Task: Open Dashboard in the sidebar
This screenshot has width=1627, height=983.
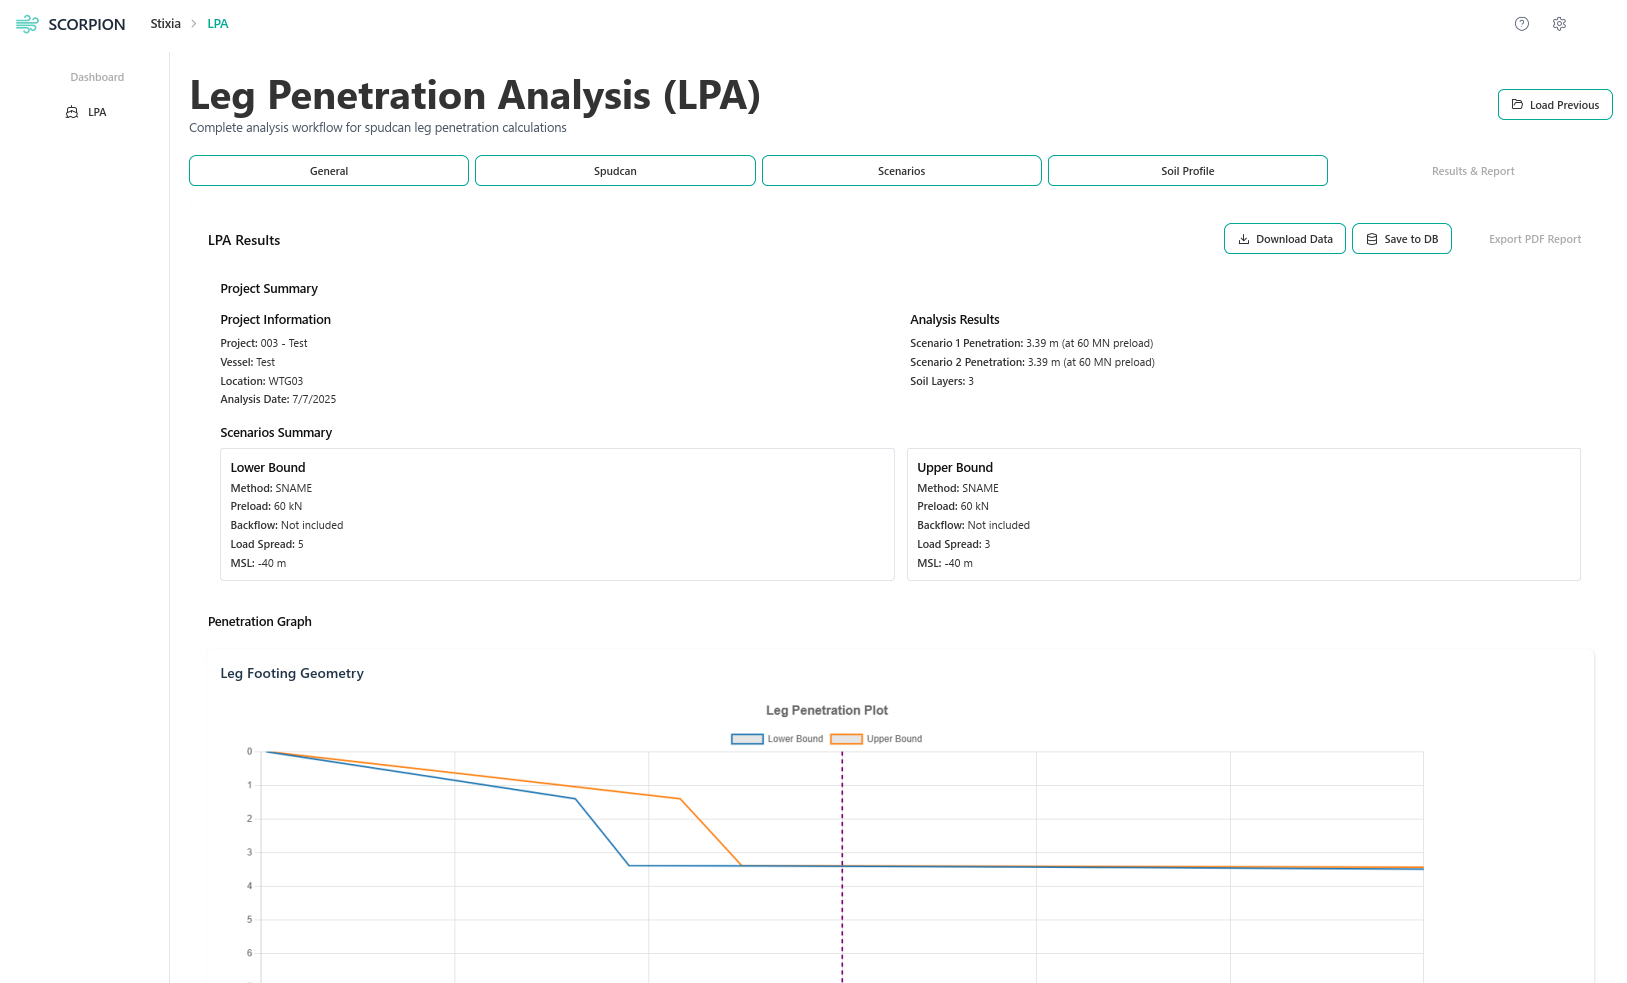Action: tap(97, 77)
